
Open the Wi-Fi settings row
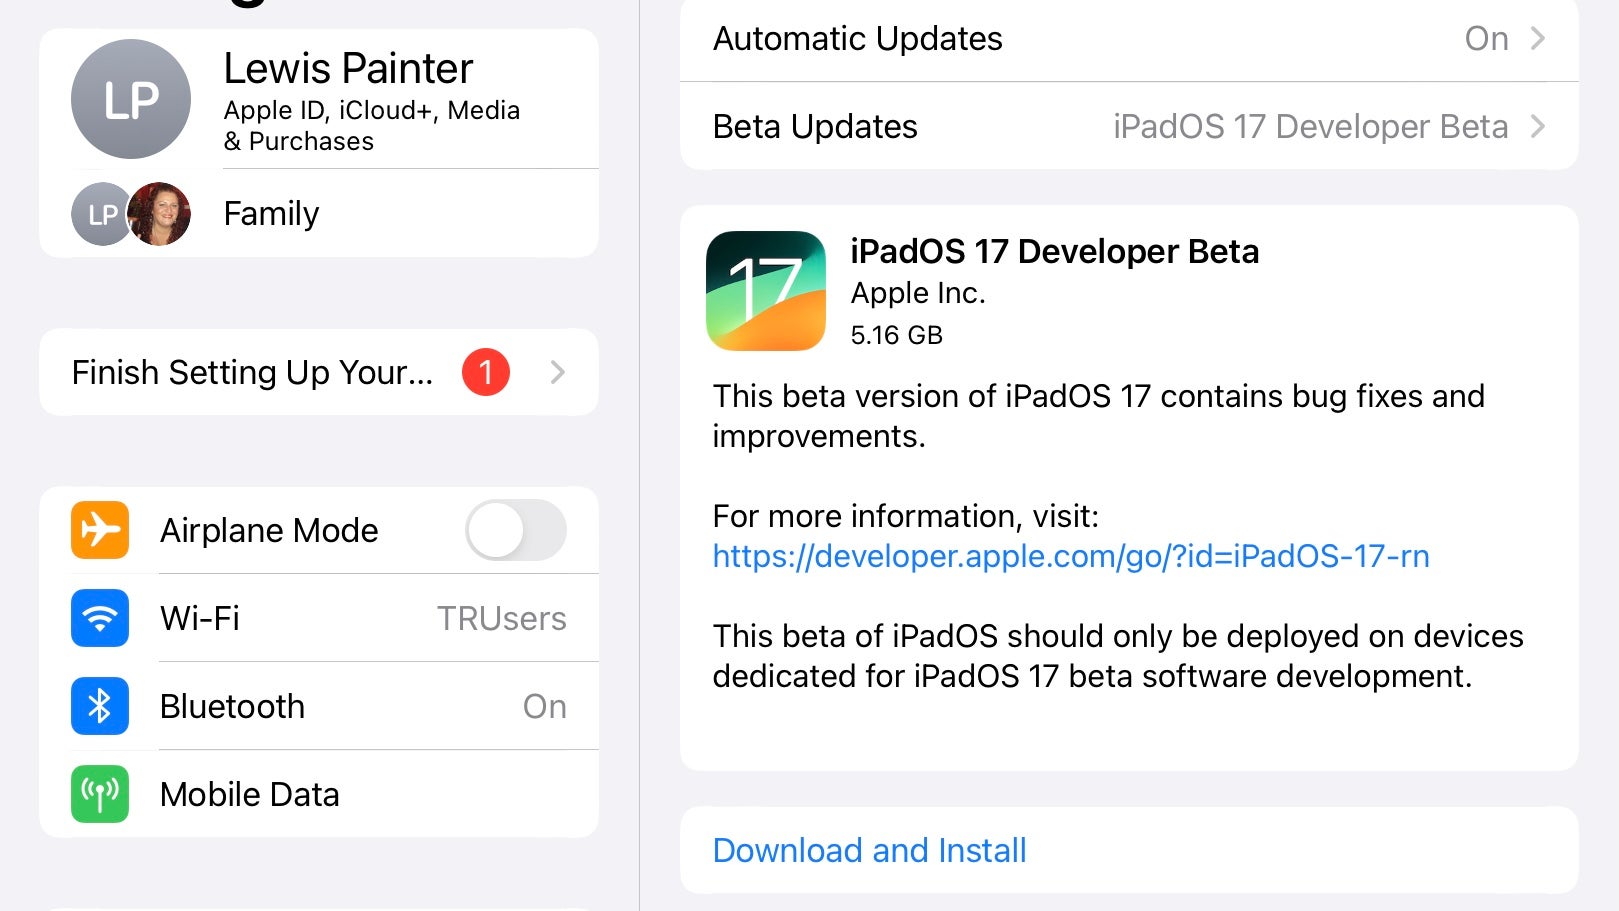(x=319, y=618)
